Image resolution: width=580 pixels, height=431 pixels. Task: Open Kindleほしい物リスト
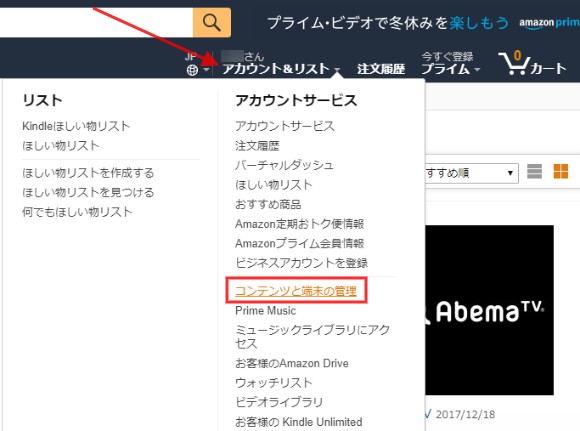click(76, 126)
